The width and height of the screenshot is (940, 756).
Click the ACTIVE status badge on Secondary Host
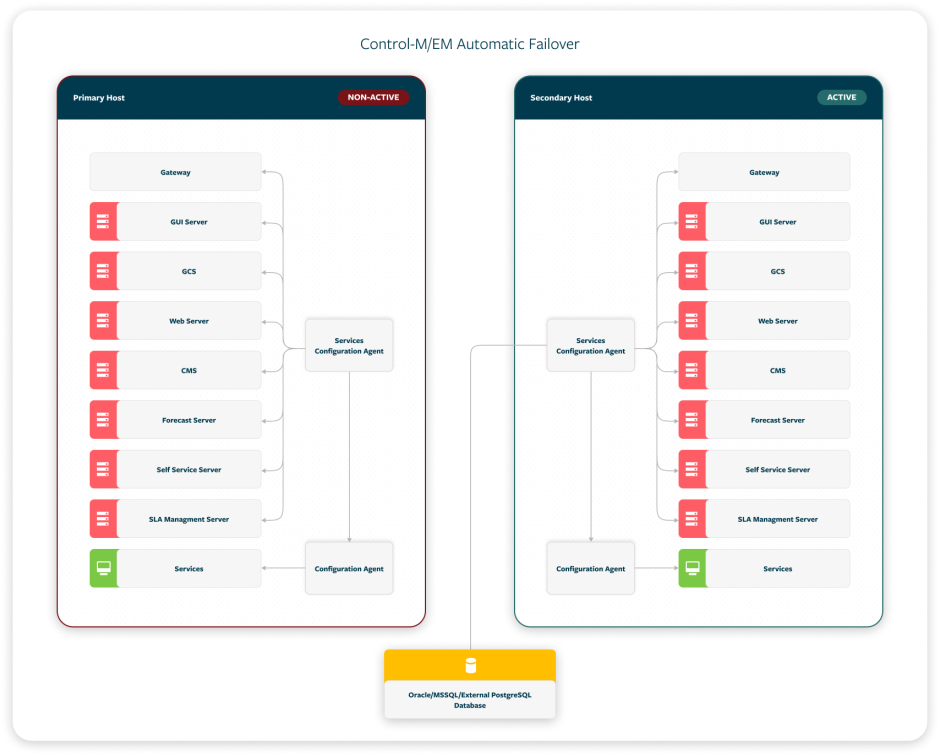point(841,98)
